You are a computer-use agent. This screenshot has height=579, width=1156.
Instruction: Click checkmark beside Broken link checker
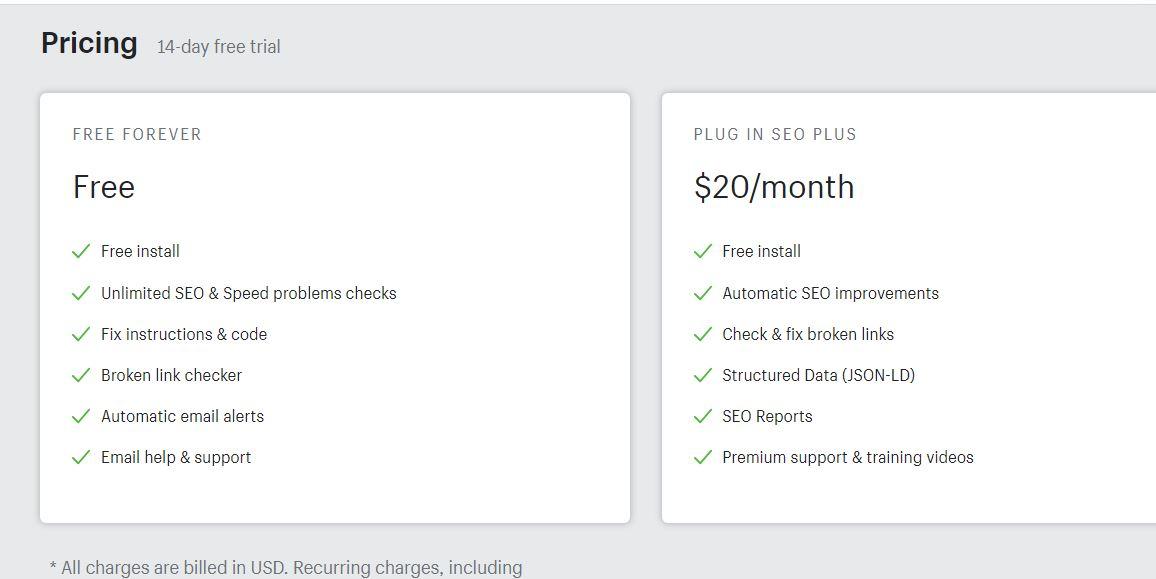81,375
